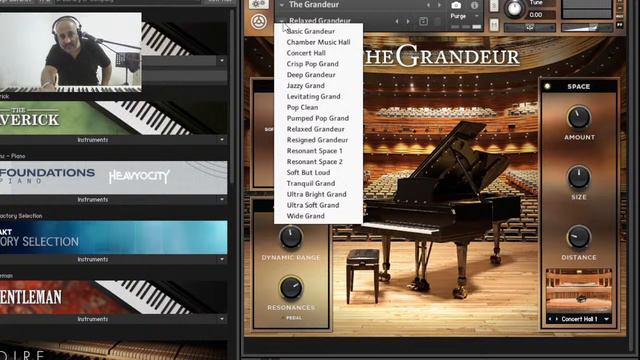640x360 pixels.
Task: Click the Tune value 0.00 field
Action: (x=540, y=15)
